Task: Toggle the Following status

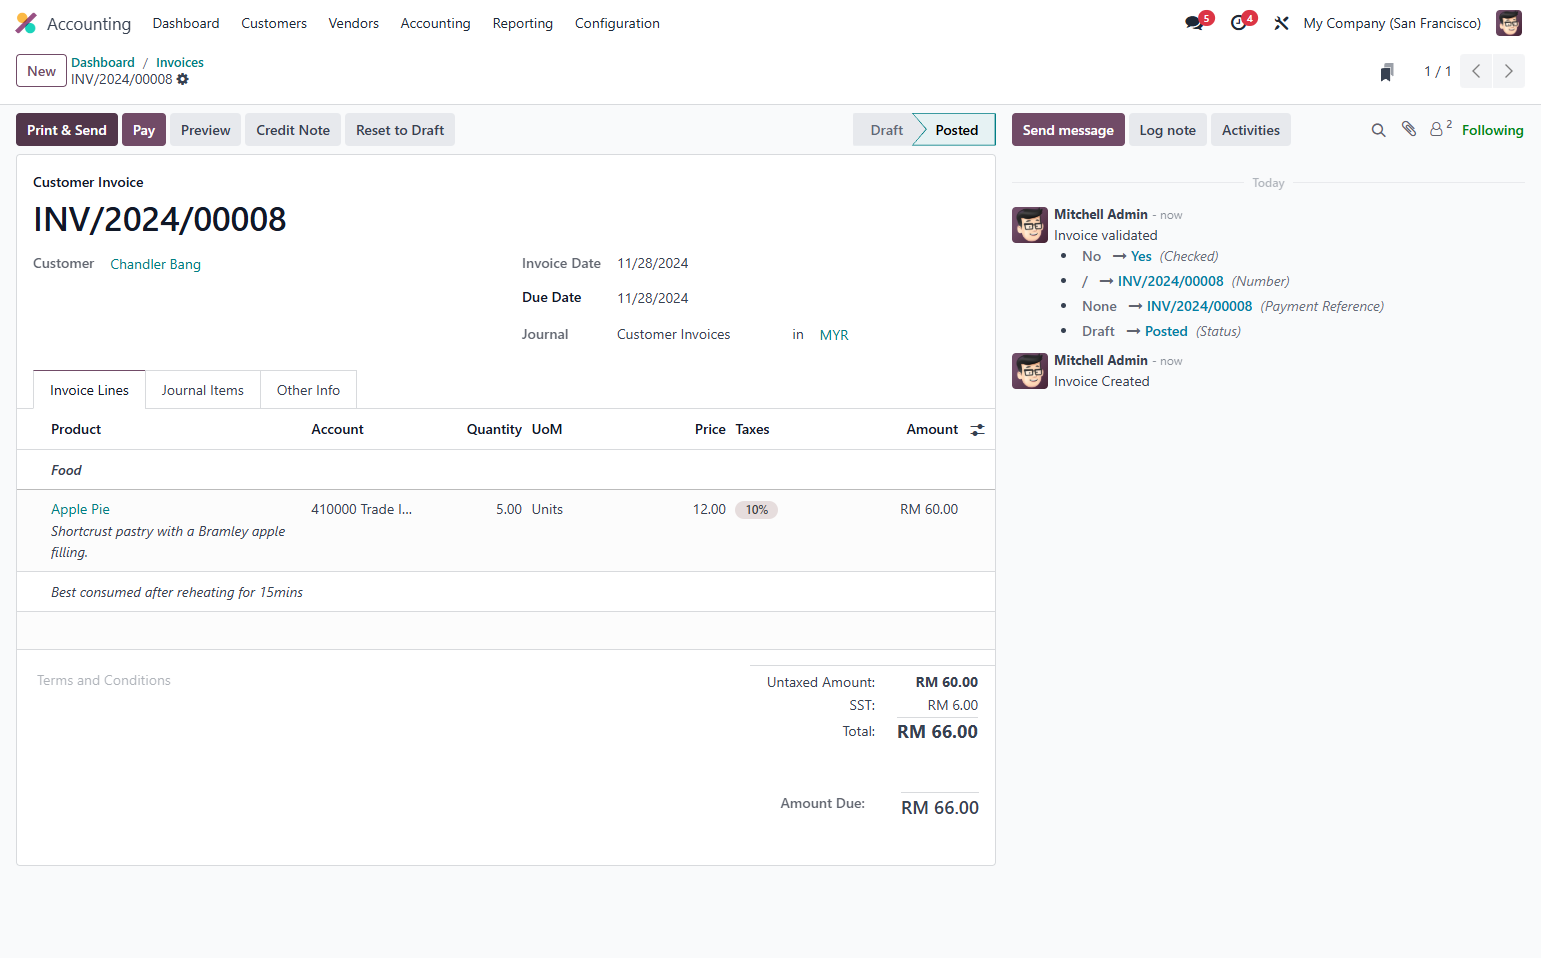Action: [1493, 130]
